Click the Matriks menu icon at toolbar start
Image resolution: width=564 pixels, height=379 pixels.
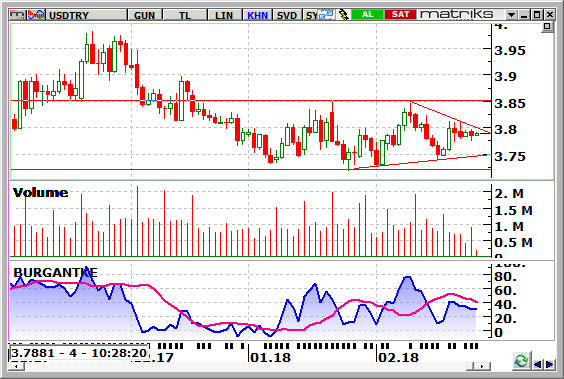pyautogui.click(x=17, y=15)
